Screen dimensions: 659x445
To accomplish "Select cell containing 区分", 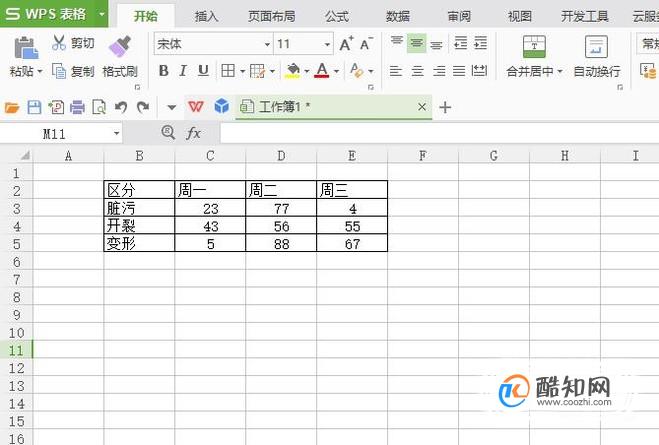I will pyautogui.click(x=139, y=190).
